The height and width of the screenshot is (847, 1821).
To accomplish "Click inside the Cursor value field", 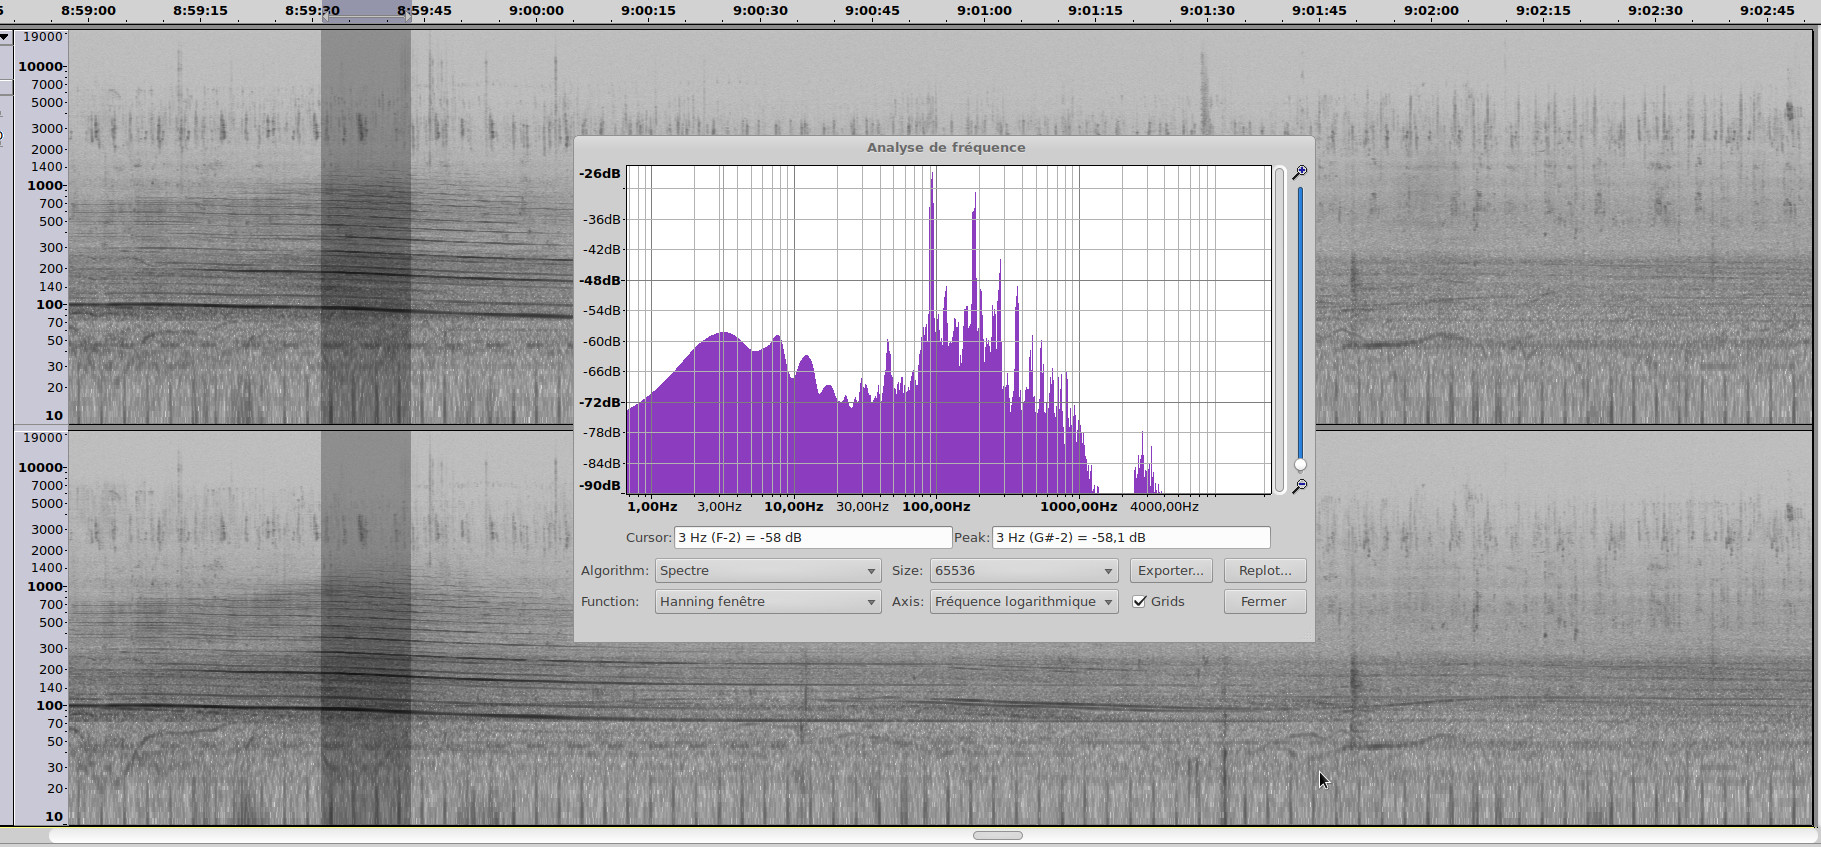I will [812, 537].
